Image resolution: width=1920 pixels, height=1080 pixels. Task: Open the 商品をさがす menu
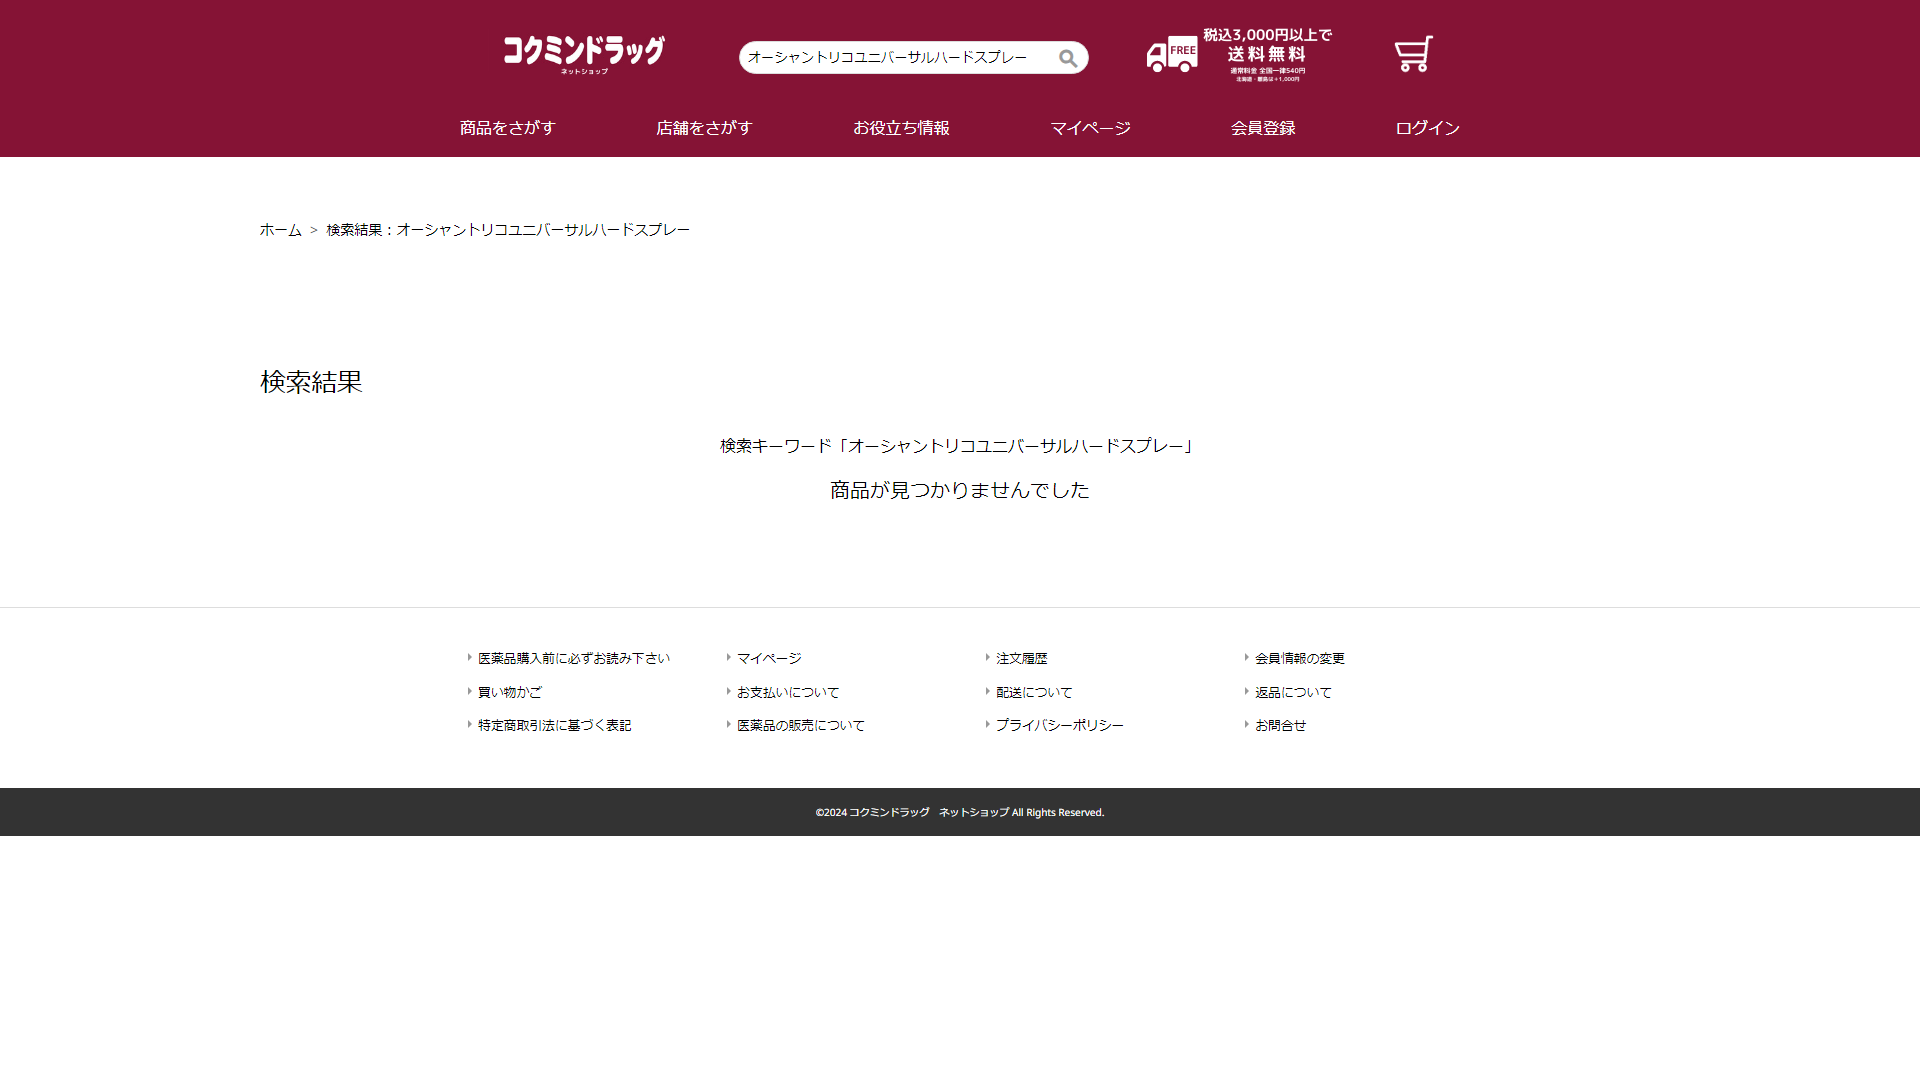click(x=507, y=128)
